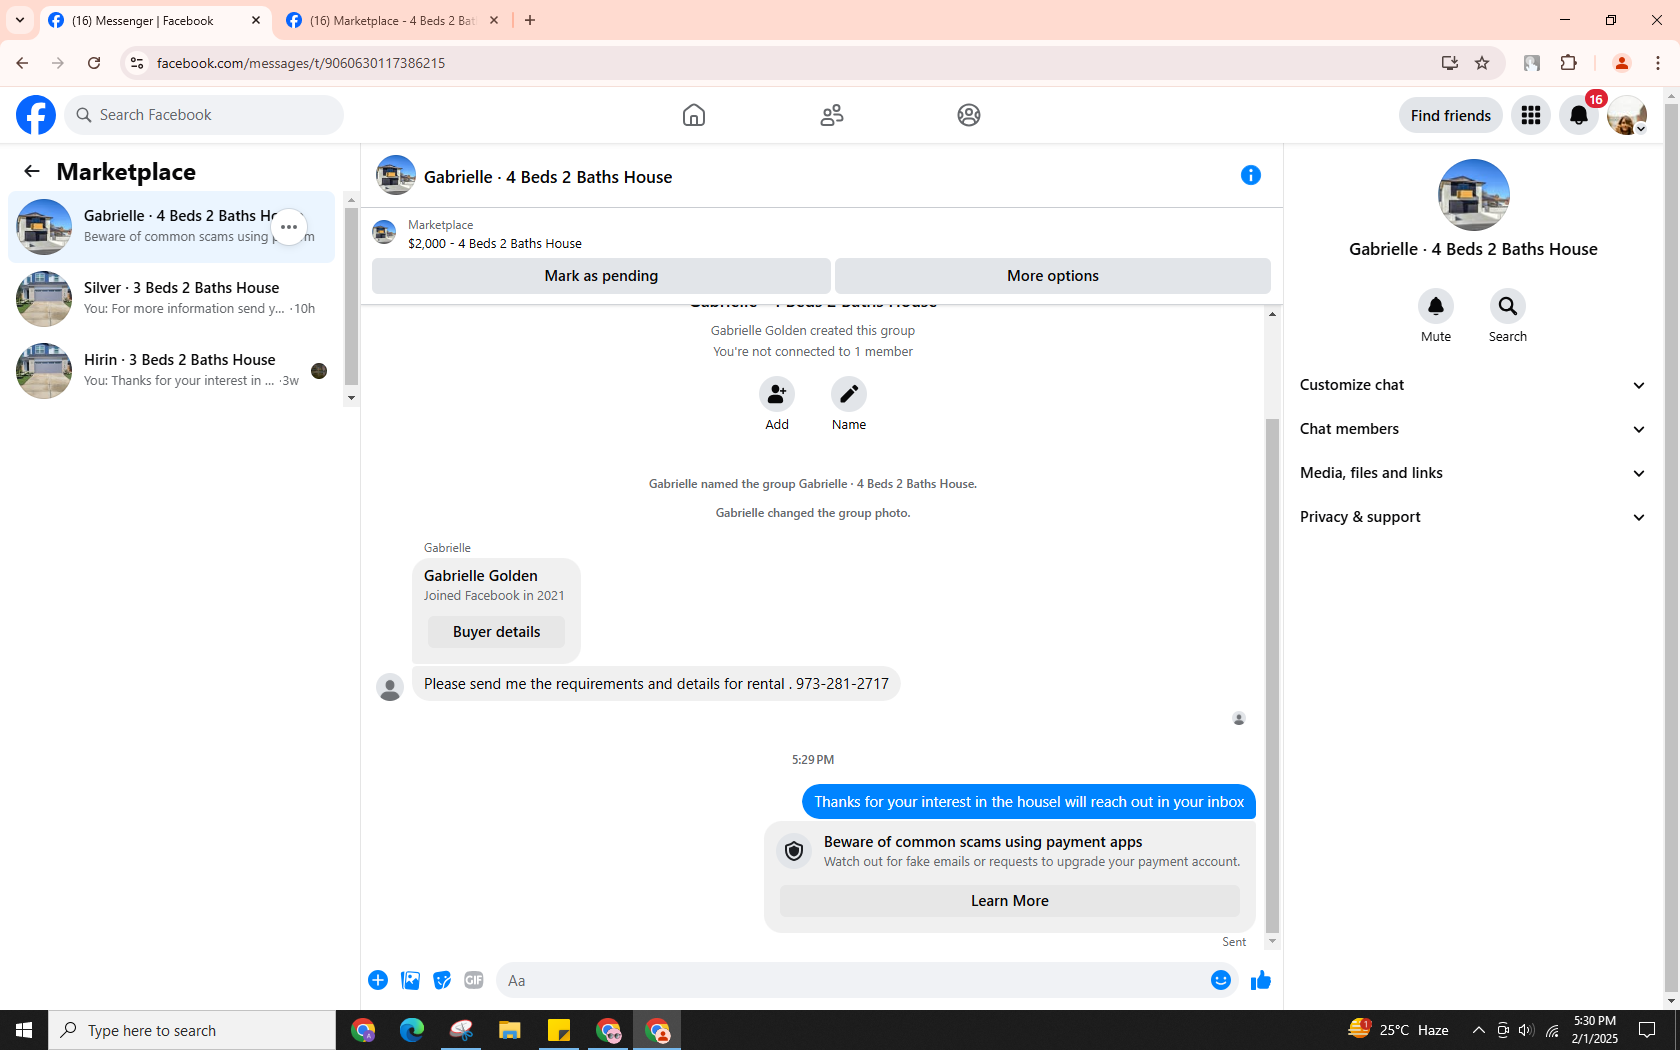The image size is (1680, 1050).
Task: Send a thumbs up like
Action: click(x=1260, y=980)
